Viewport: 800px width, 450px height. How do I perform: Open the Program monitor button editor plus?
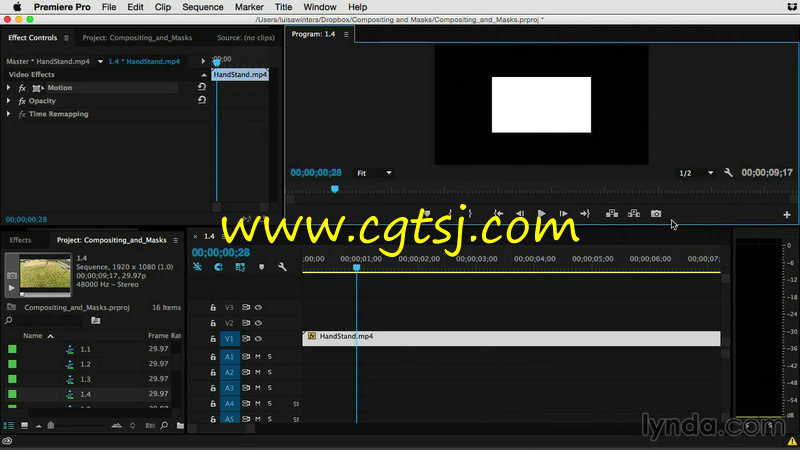point(786,214)
